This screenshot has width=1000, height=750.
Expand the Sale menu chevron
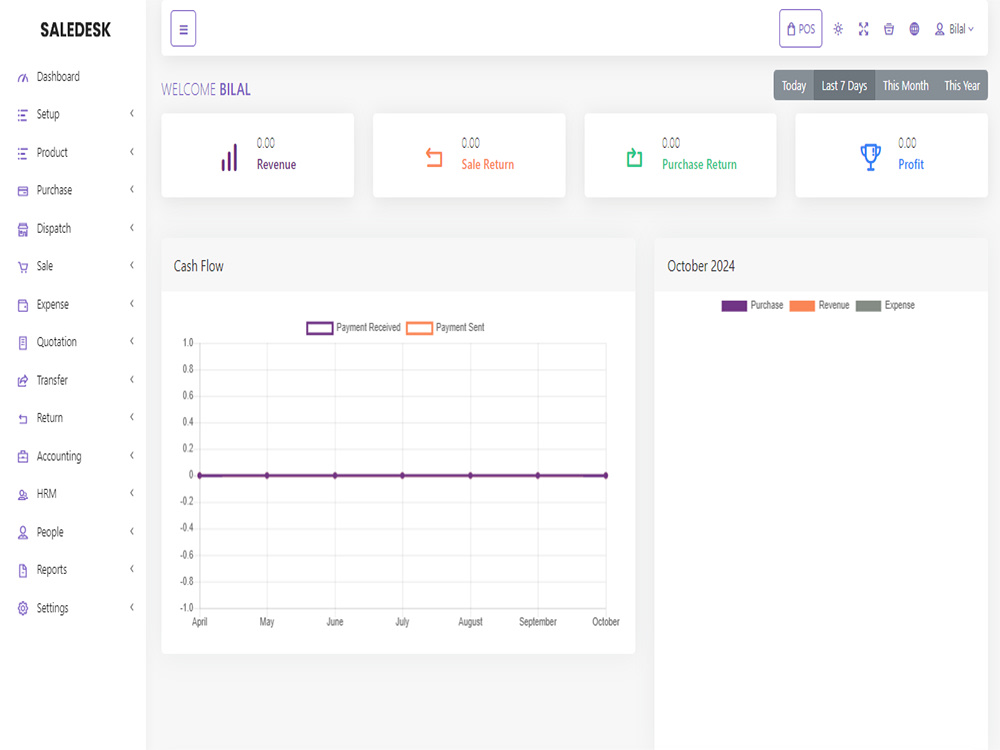click(x=132, y=265)
